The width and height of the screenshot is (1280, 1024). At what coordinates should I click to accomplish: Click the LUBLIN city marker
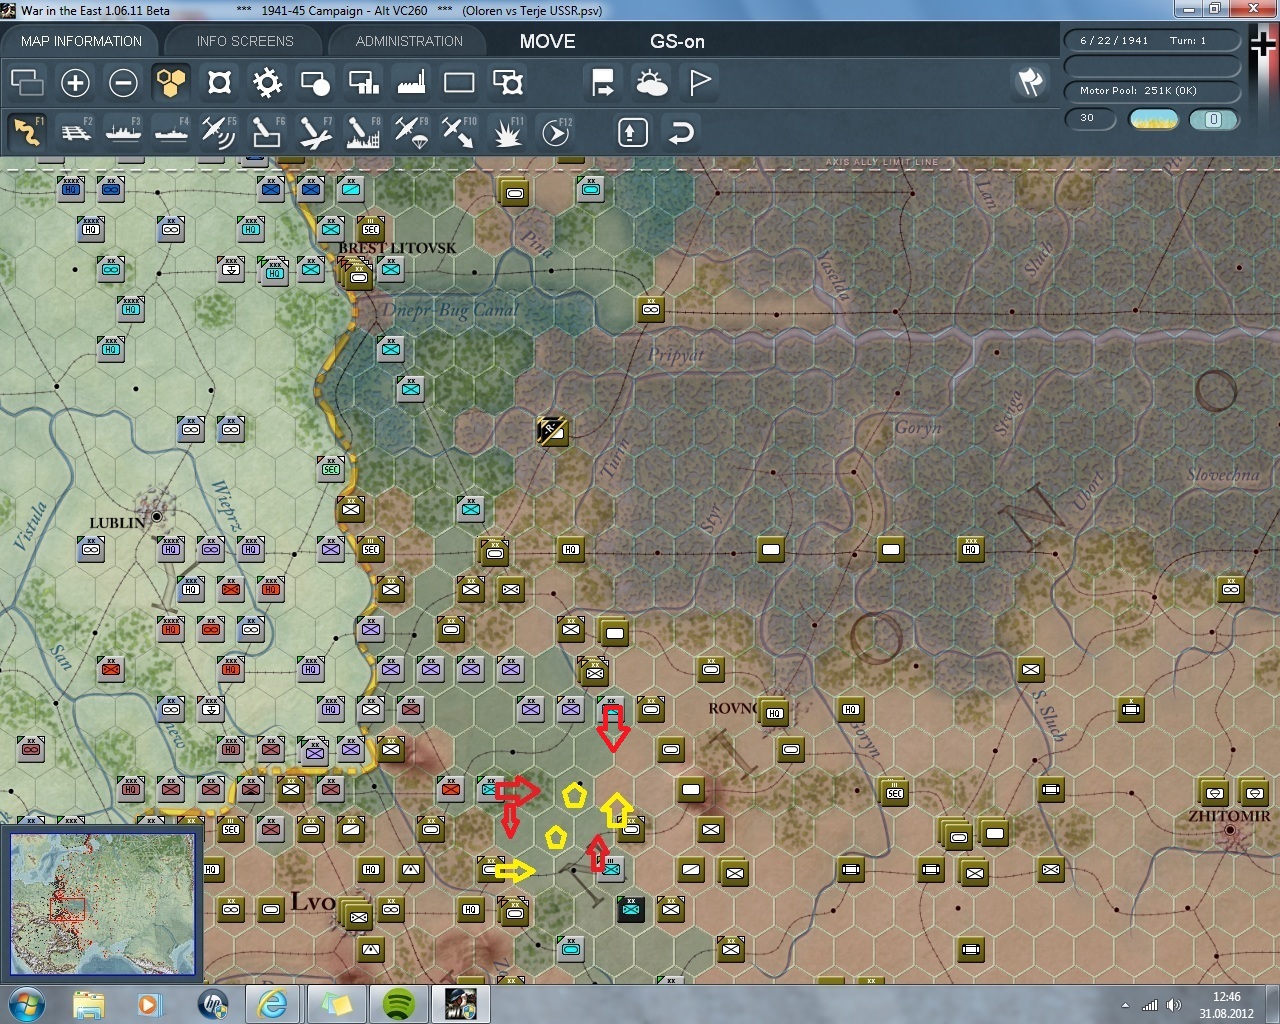click(156, 517)
